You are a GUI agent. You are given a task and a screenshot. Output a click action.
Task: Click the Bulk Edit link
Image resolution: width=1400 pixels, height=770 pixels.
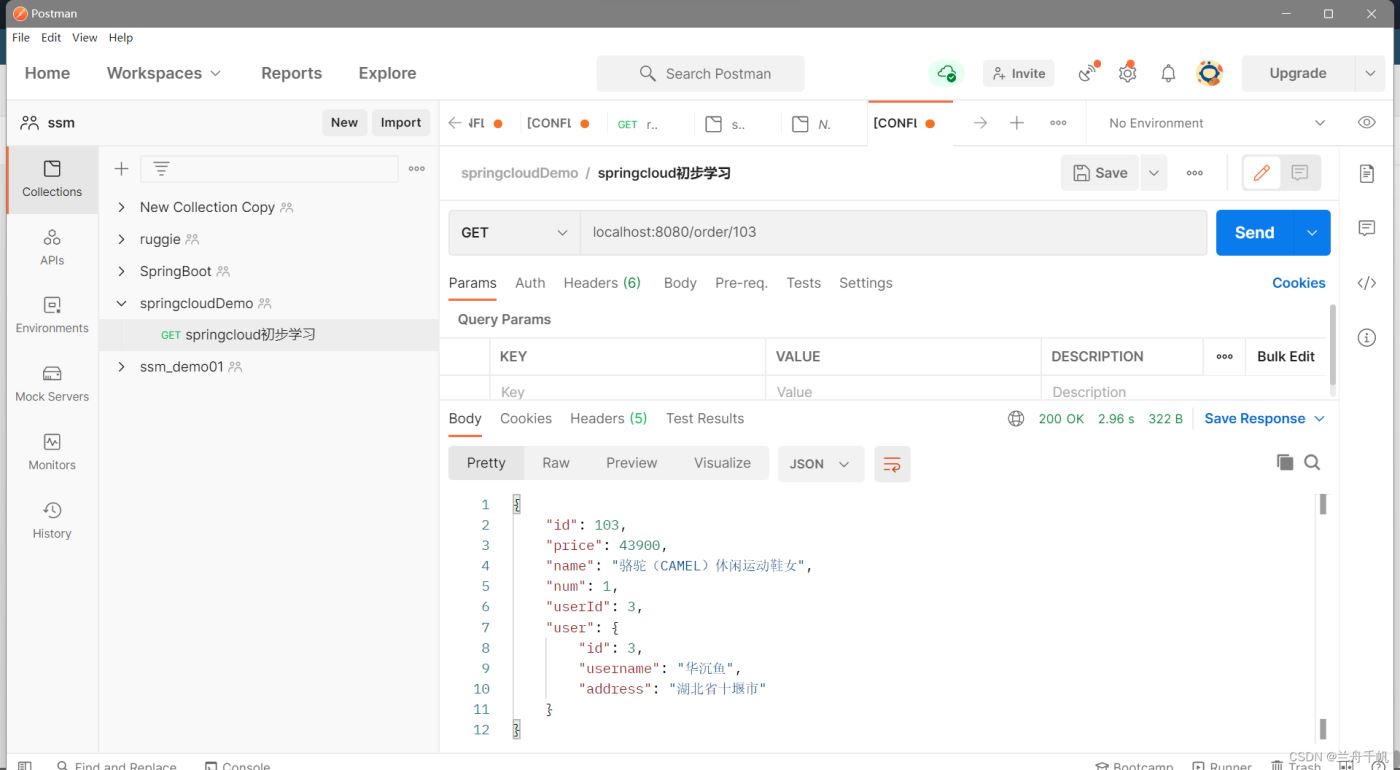pyautogui.click(x=1286, y=357)
